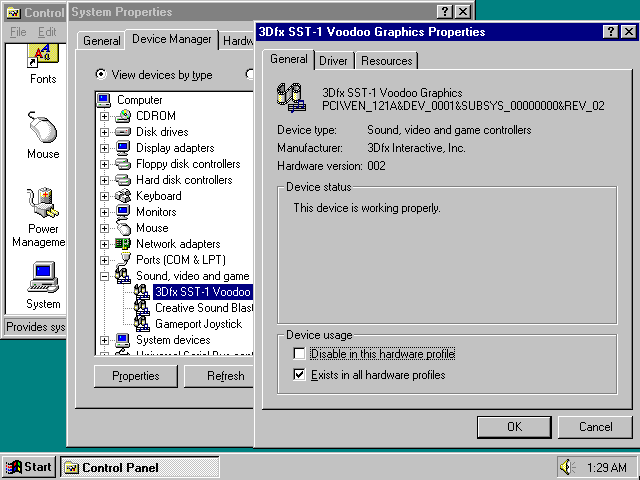The image size is (640, 480).
Task: Switch to the Resources tab
Action: click(387, 61)
